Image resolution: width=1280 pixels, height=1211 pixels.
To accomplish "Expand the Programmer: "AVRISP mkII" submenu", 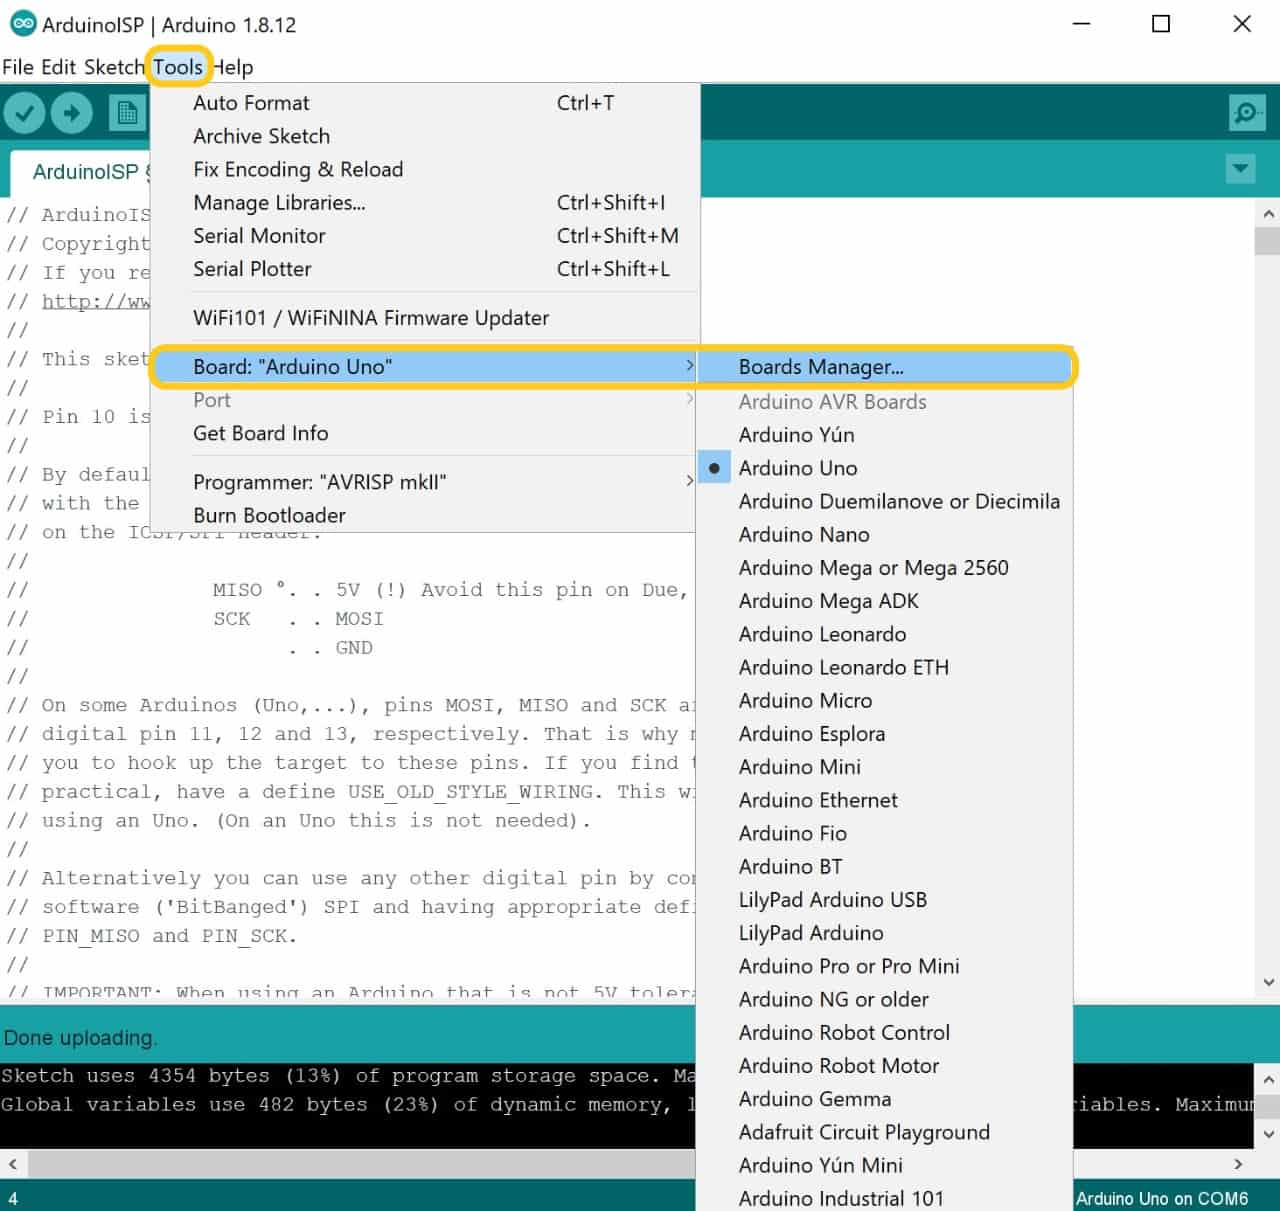I will [x=424, y=482].
